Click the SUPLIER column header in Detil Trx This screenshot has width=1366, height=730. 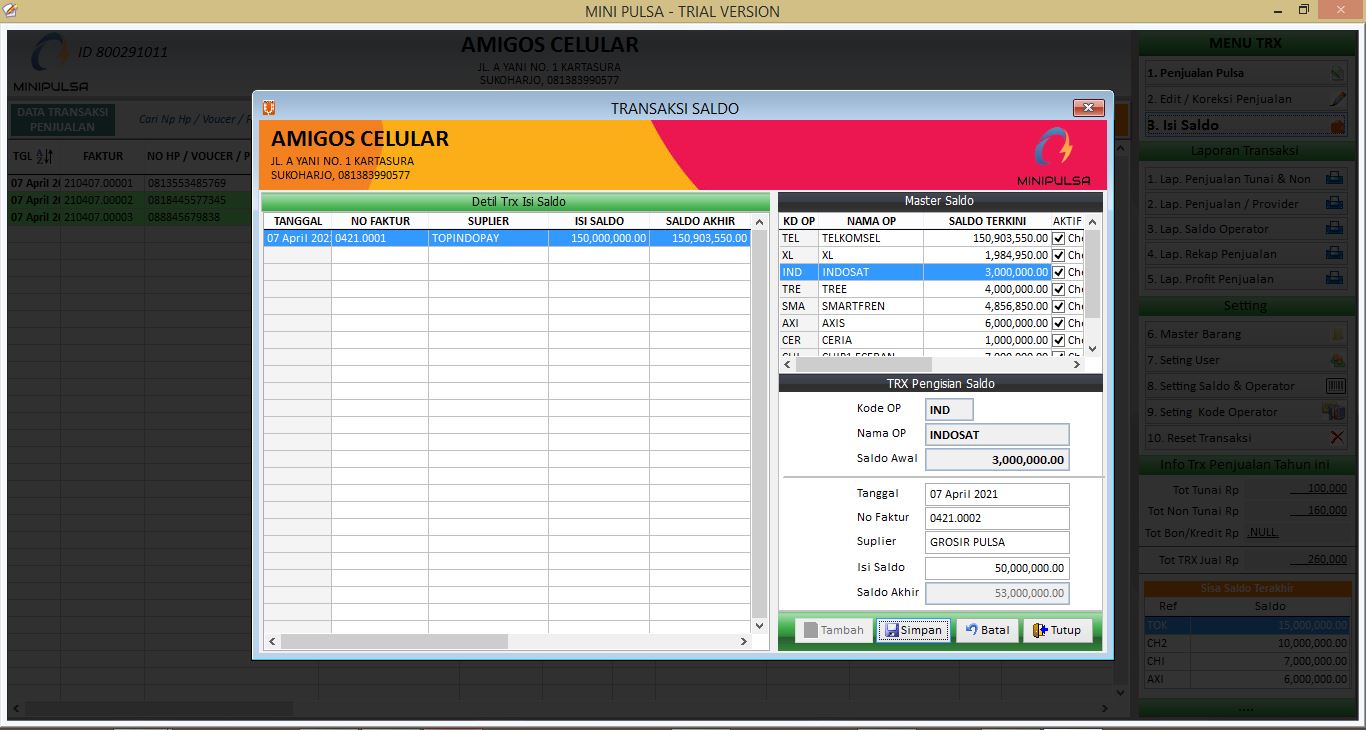tap(488, 221)
